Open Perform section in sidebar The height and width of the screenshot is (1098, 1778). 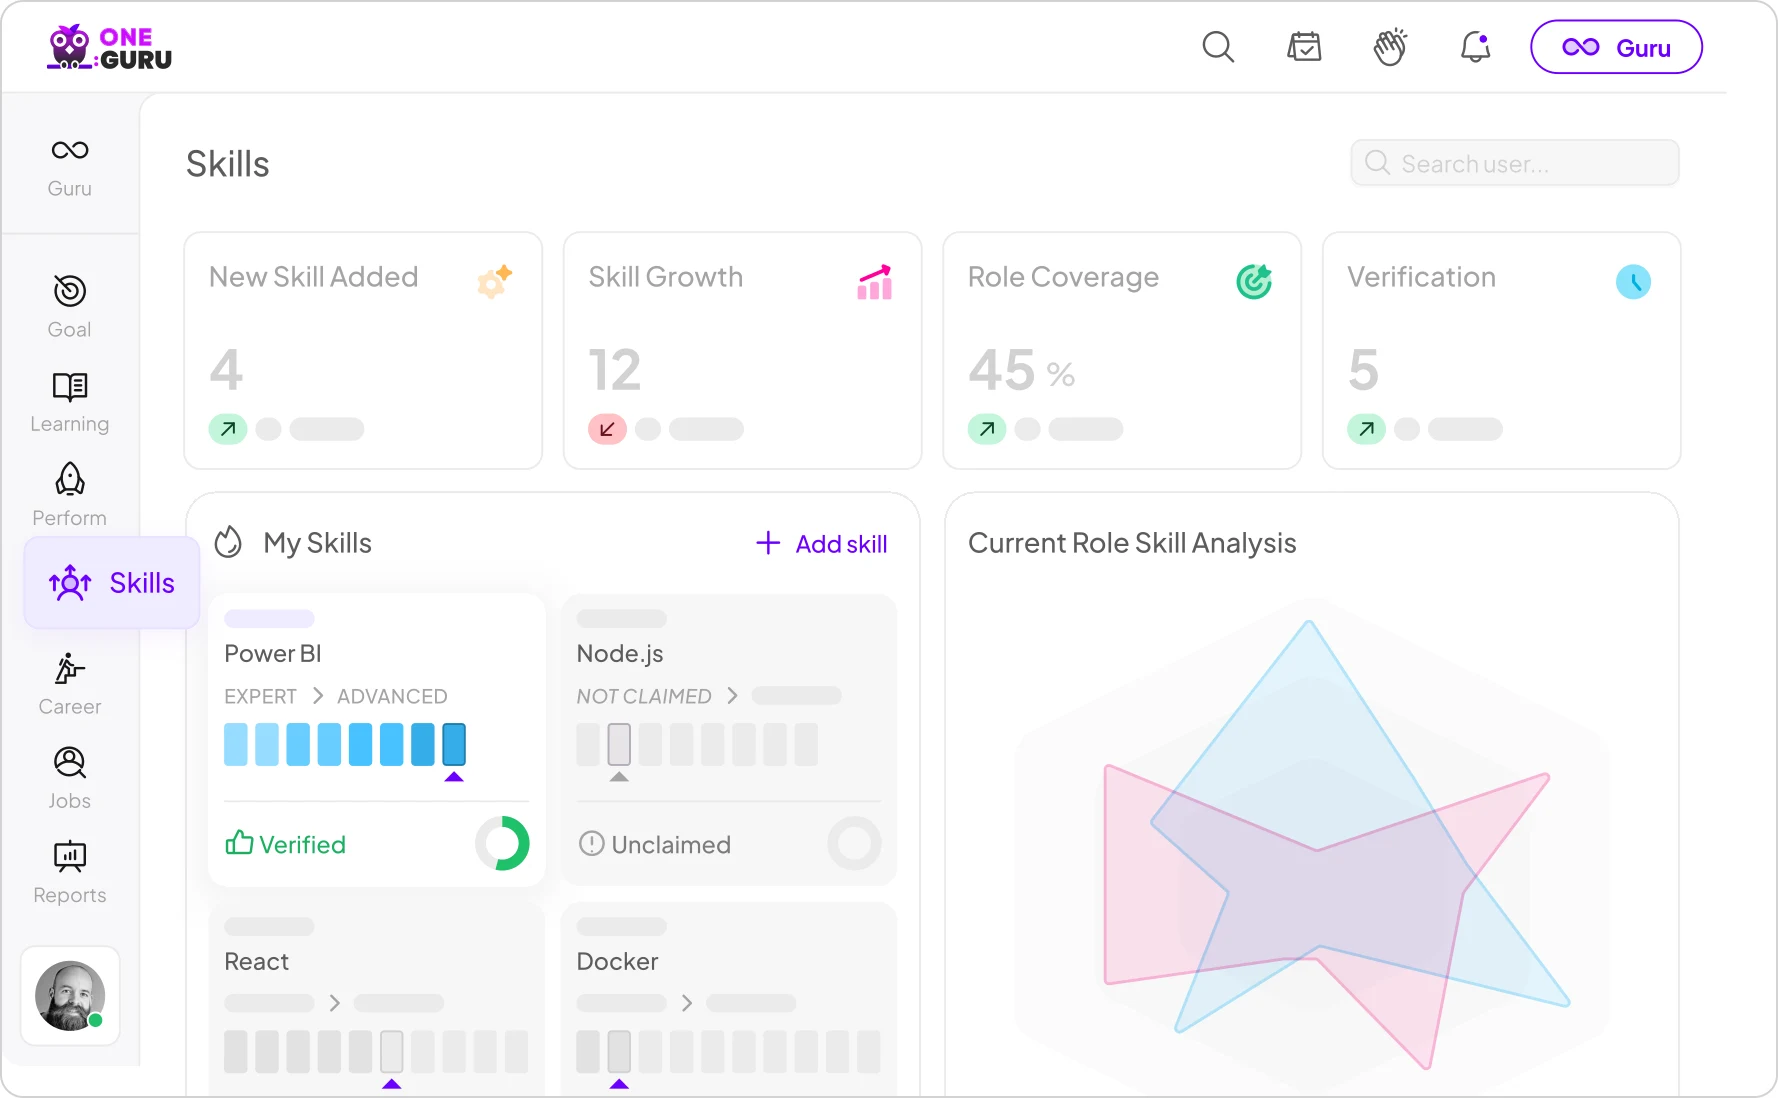(x=70, y=495)
